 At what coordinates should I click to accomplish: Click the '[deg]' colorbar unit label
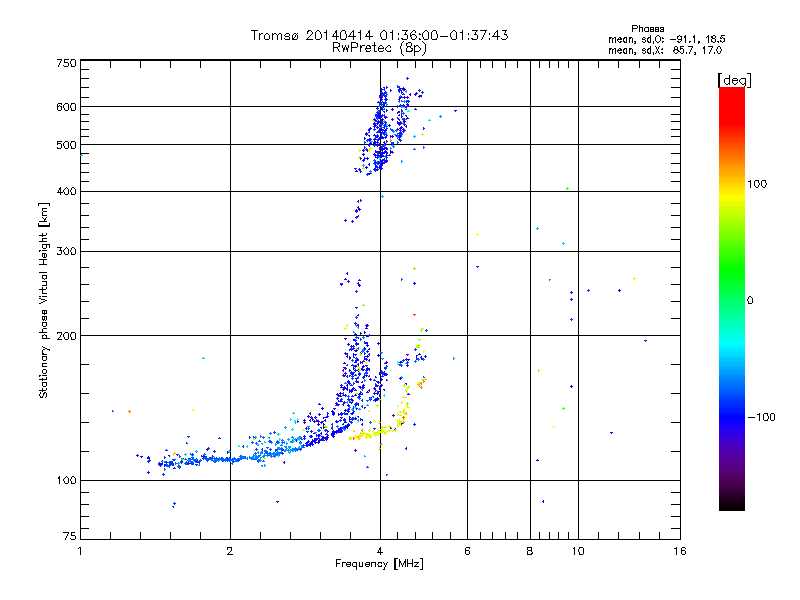point(734,80)
